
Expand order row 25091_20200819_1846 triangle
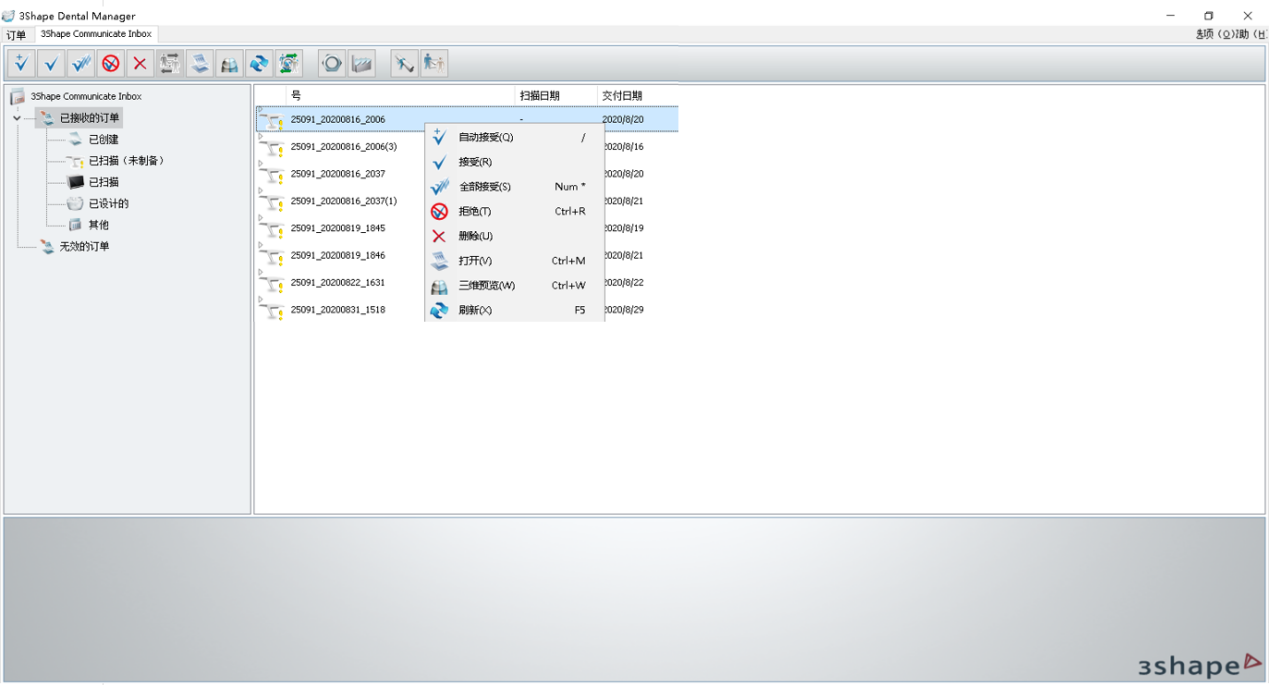pos(260,244)
